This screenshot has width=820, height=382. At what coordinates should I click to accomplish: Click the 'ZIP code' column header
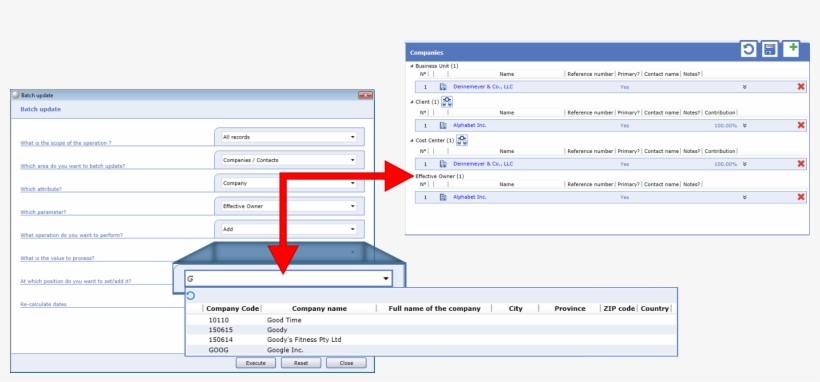[x=619, y=309]
